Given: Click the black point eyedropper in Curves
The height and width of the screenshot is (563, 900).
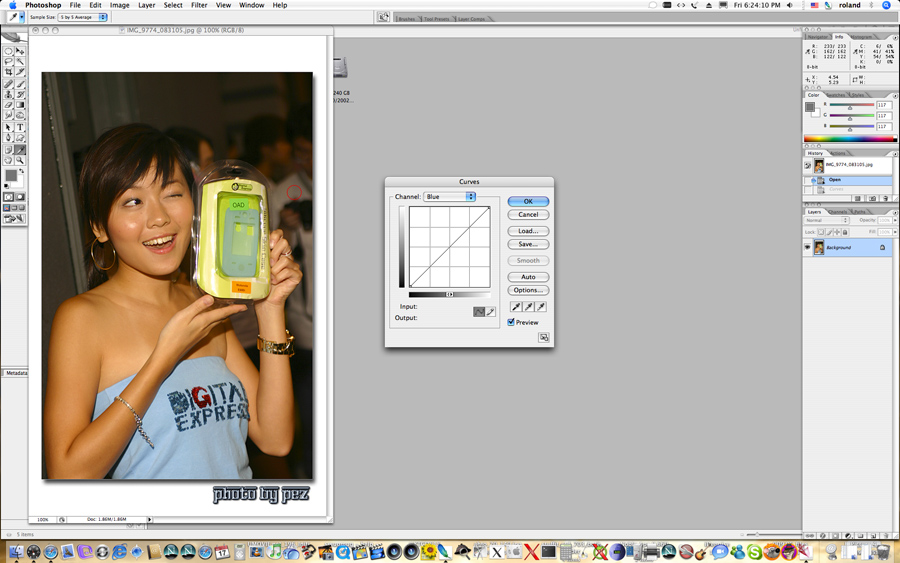Looking at the screenshot, I should tap(516, 307).
